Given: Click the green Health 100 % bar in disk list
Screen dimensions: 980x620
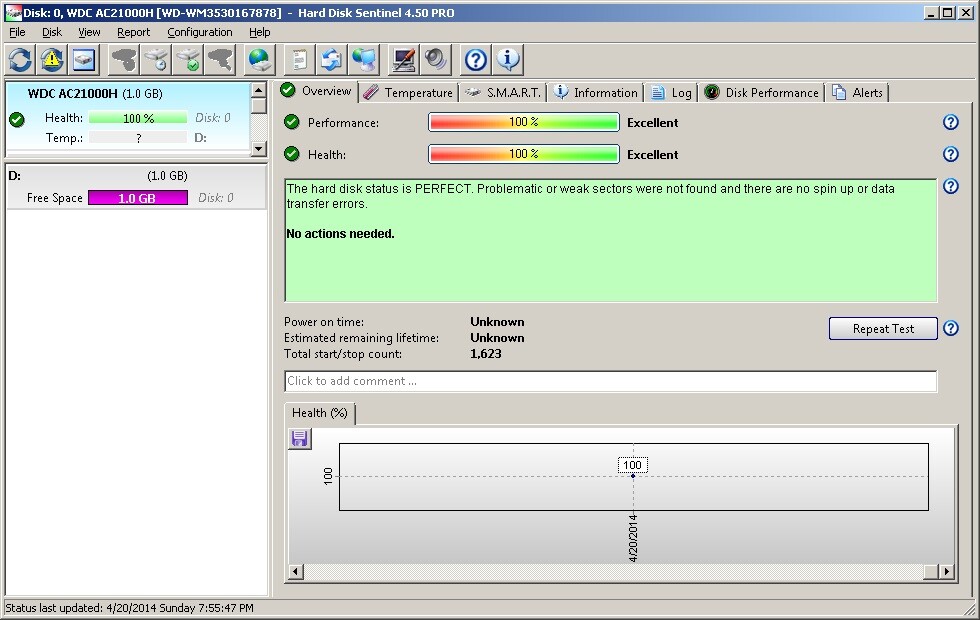Looking at the screenshot, I should click(x=138, y=118).
